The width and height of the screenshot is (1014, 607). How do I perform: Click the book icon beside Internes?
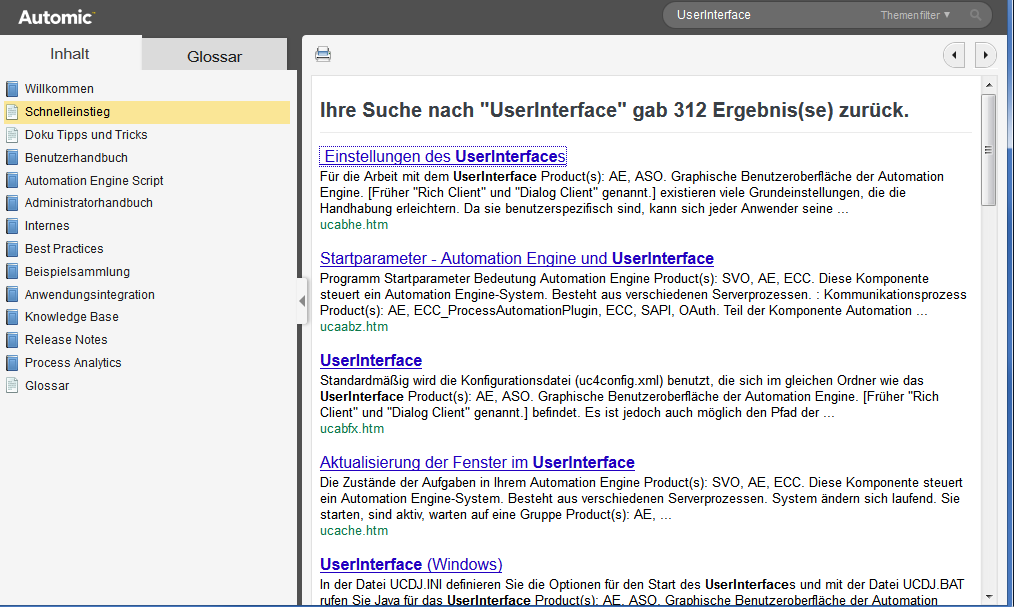point(12,226)
